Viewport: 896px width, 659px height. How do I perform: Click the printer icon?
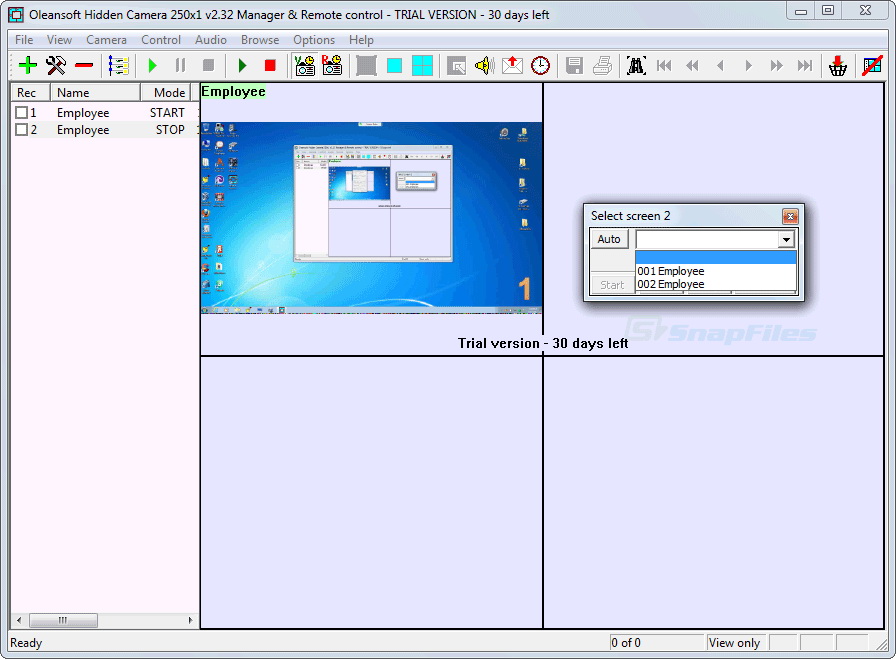pos(602,66)
